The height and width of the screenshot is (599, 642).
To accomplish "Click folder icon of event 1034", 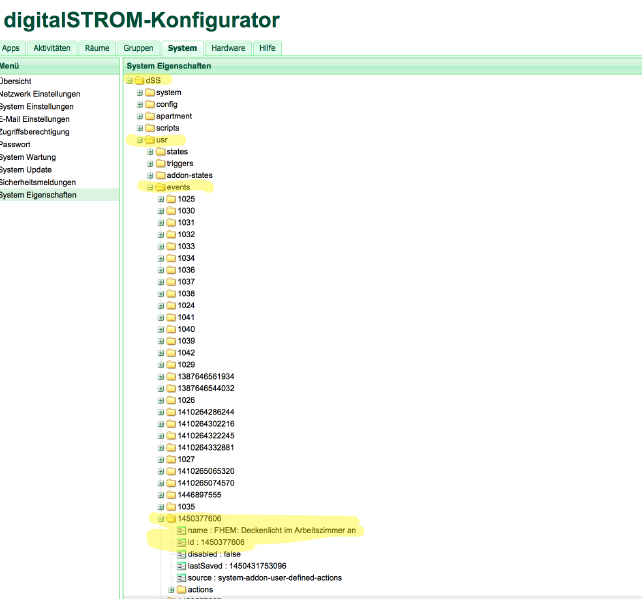I will (x=171, y=258).
